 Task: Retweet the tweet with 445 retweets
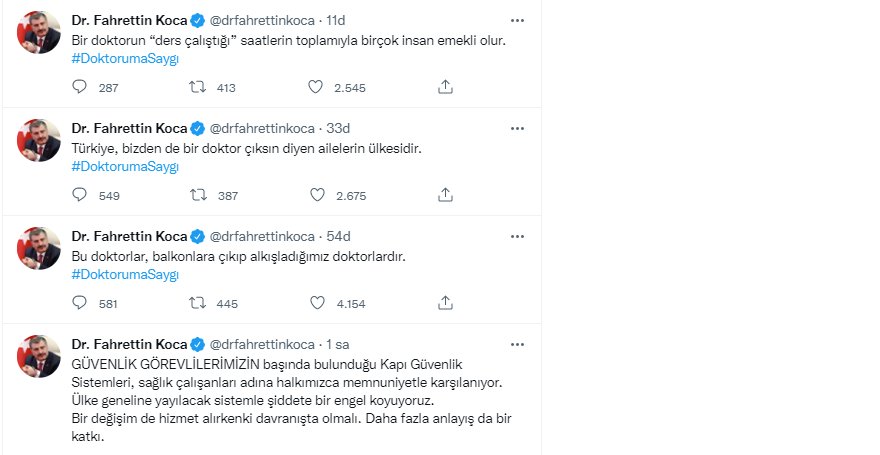coord(196,302)
